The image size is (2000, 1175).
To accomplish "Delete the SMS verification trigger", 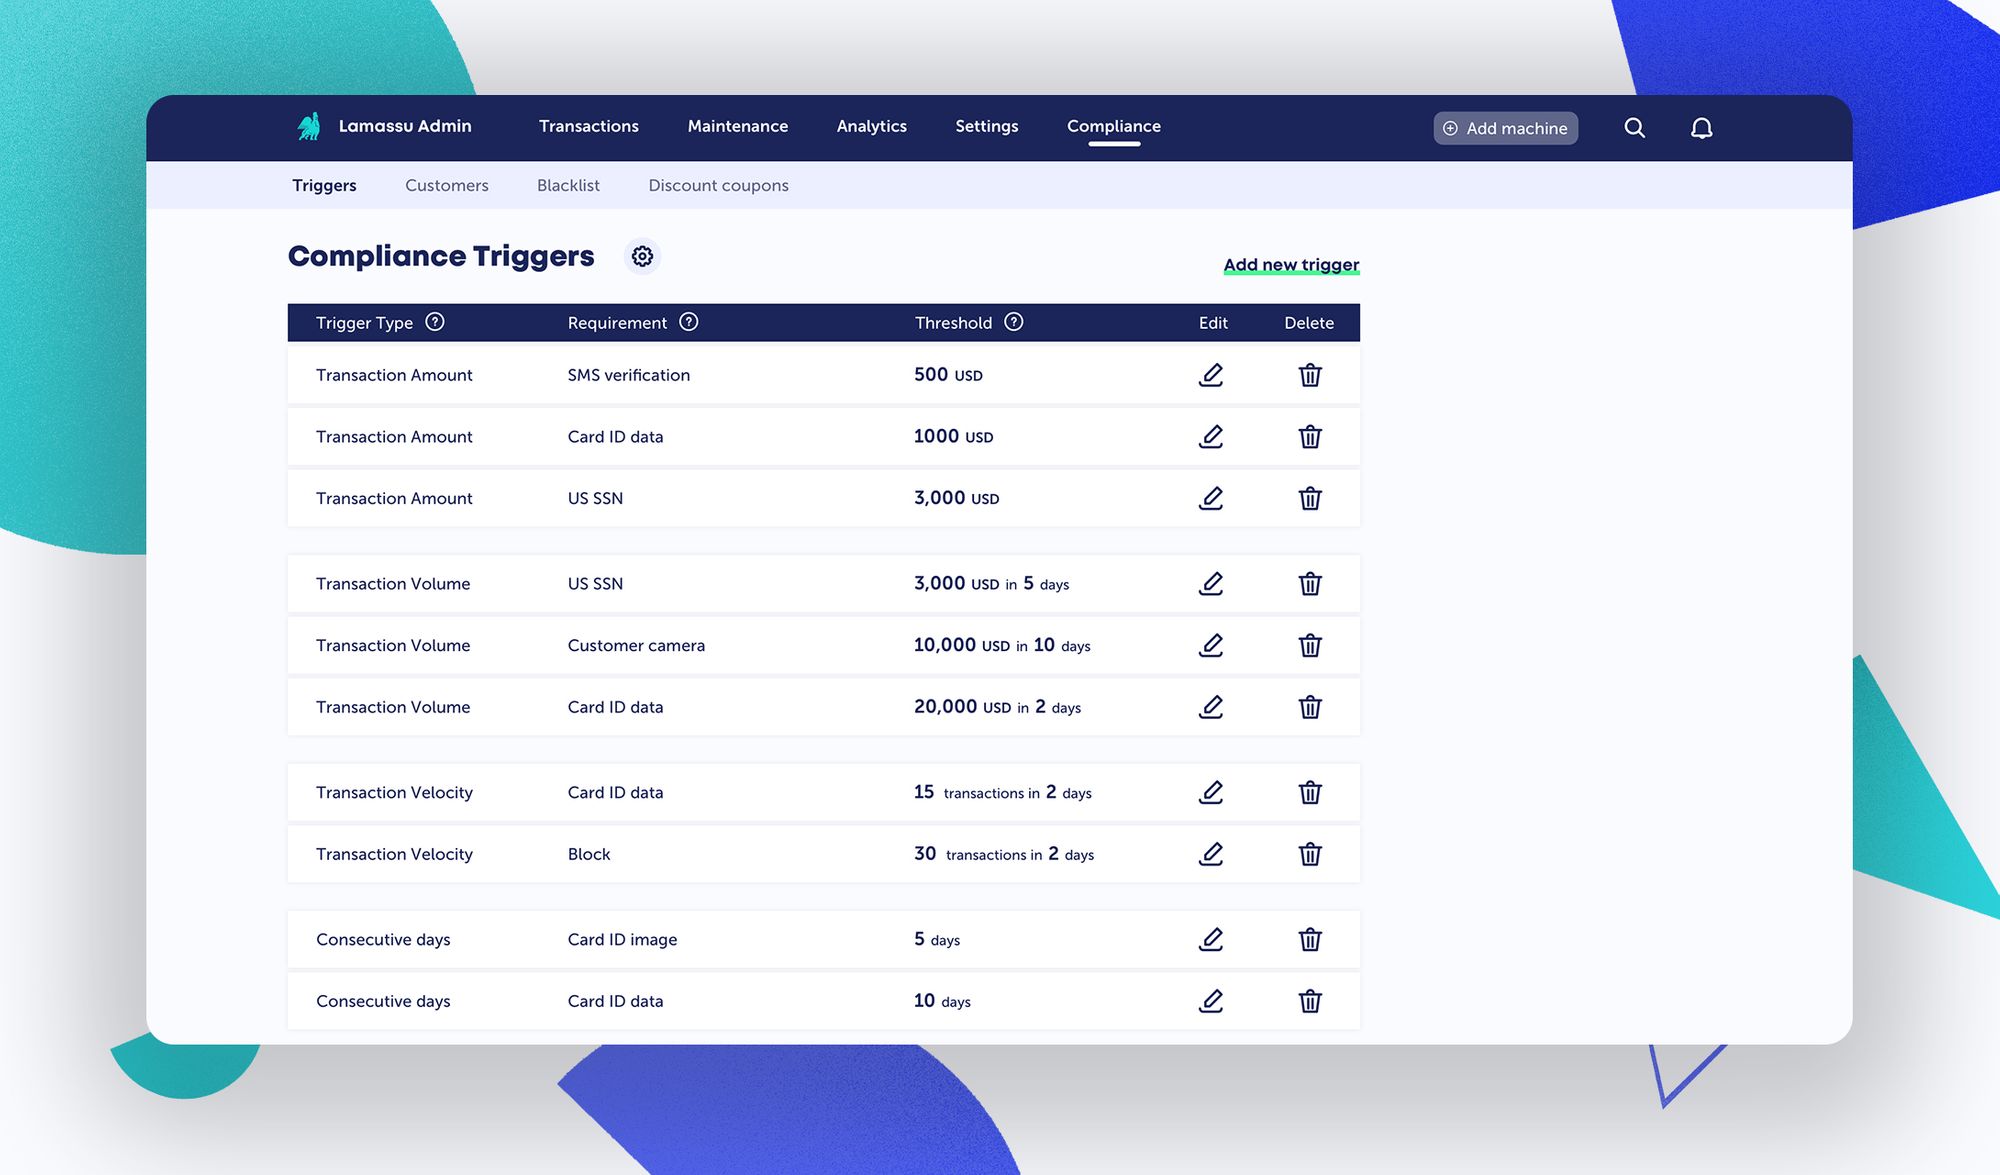I will pos(1309,375).
